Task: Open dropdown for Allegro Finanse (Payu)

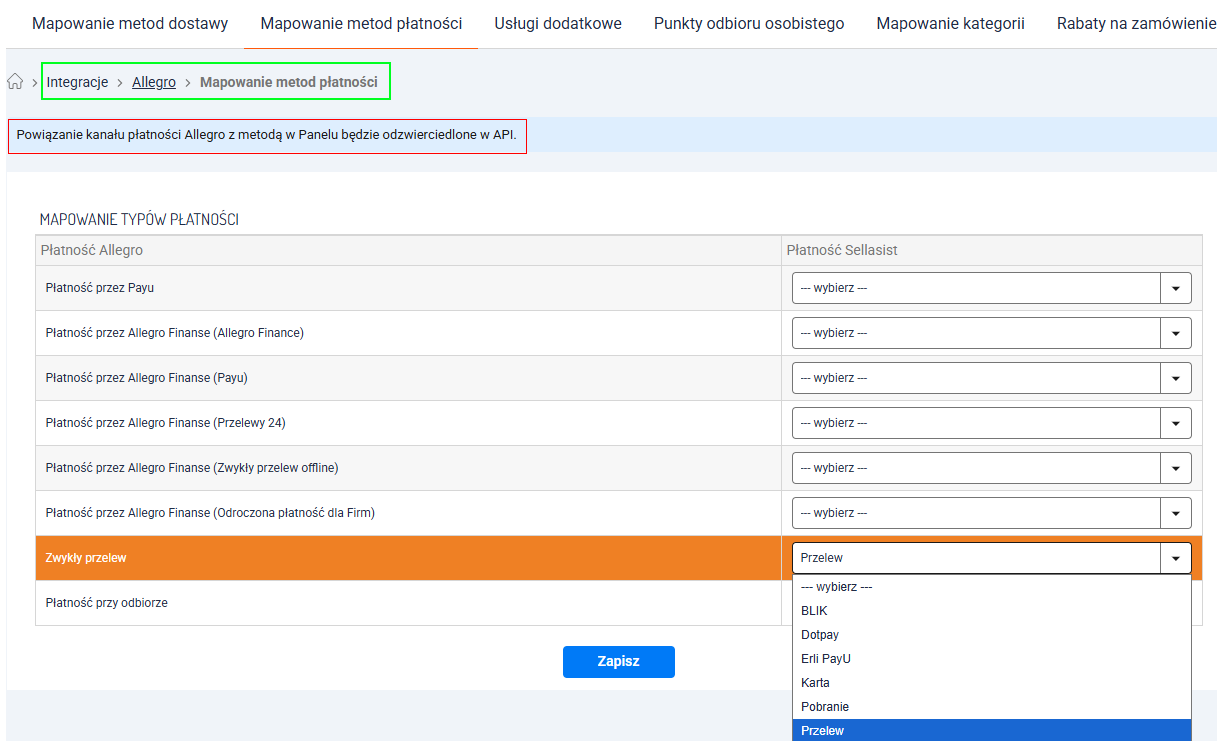Action: pyautogui.click(x=992, y=378)
